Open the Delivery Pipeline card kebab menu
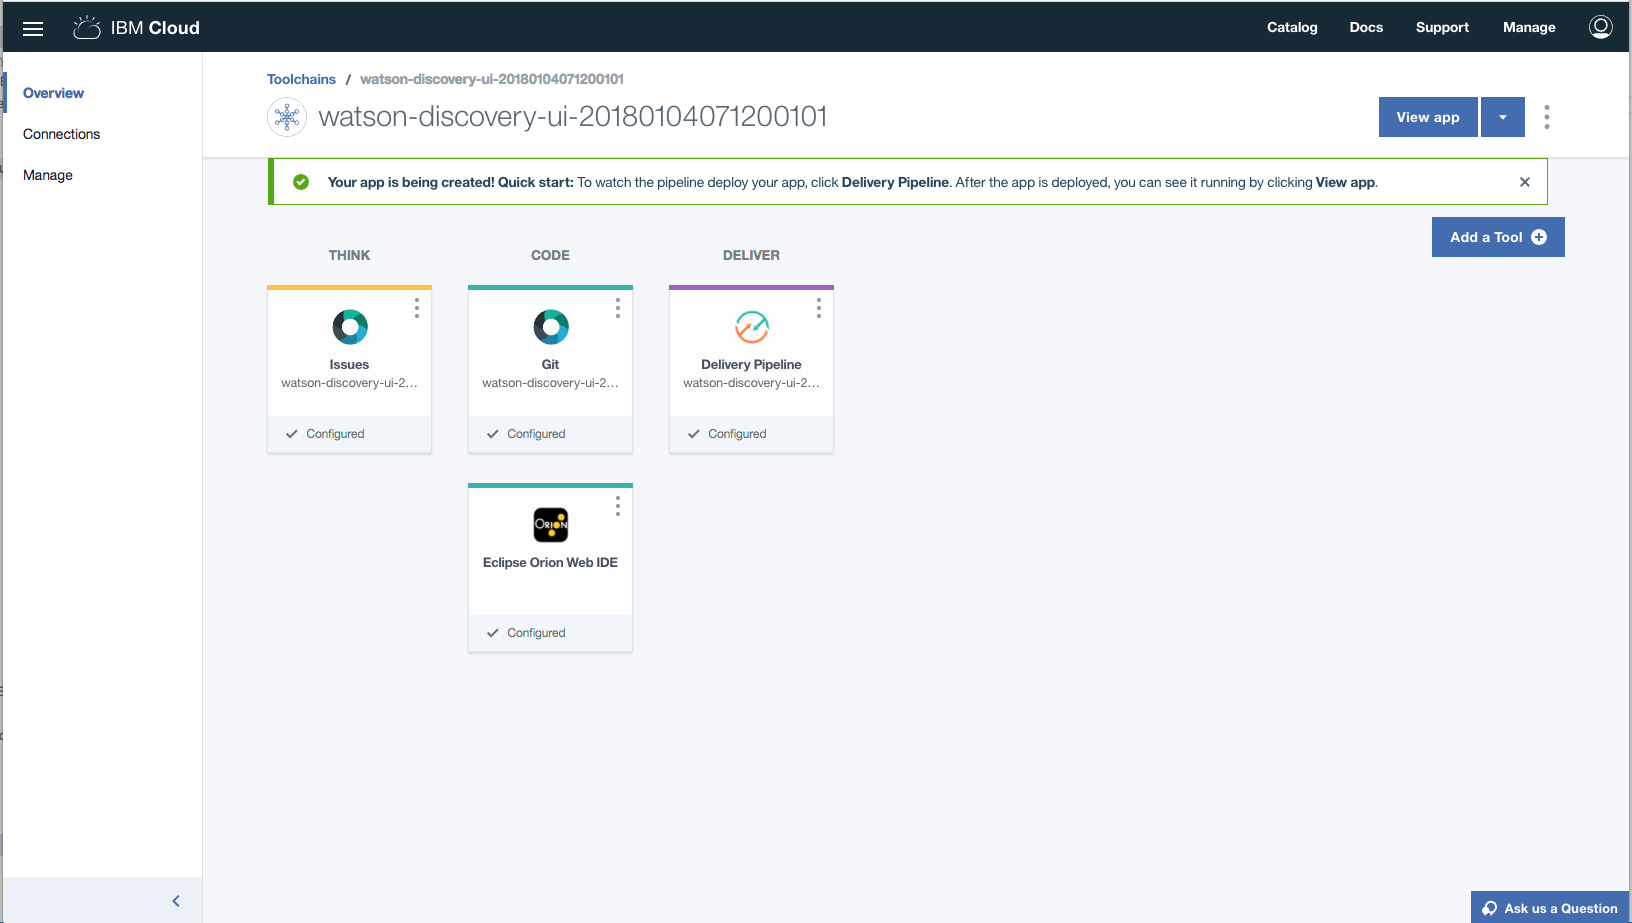1632x923 pixels. (819, 309)
